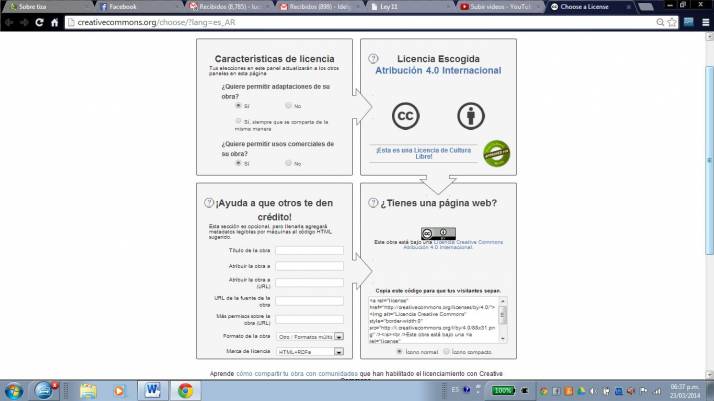714x401 pixels.
Task: Click the help icon beside Tienes una página web
Action: (373, 203)
